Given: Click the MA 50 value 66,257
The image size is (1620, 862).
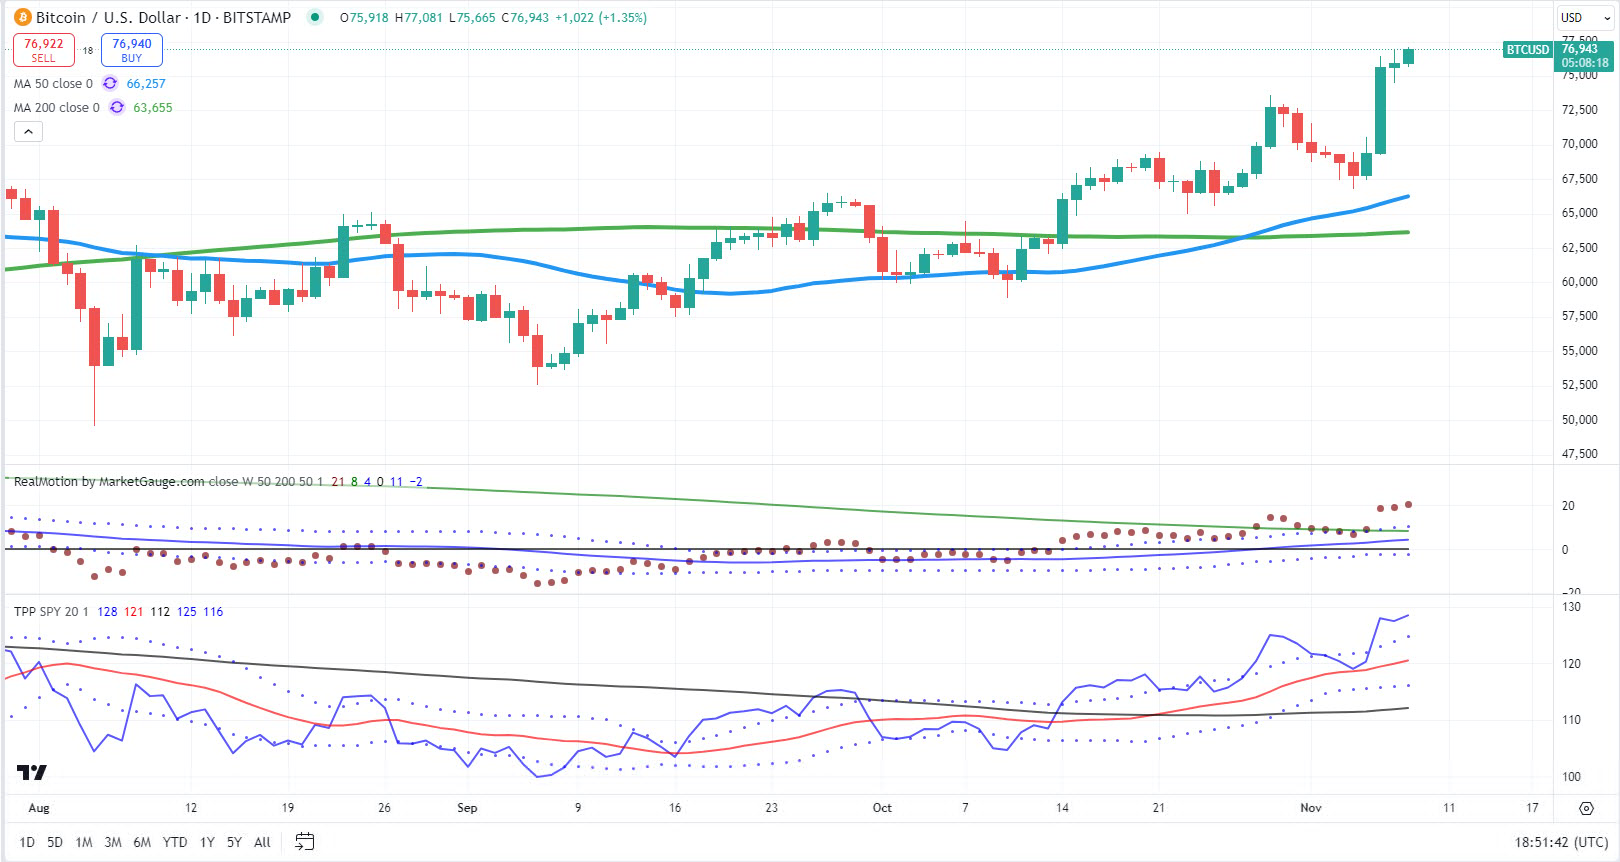Looking at the screenshot, I should (146, 83).
